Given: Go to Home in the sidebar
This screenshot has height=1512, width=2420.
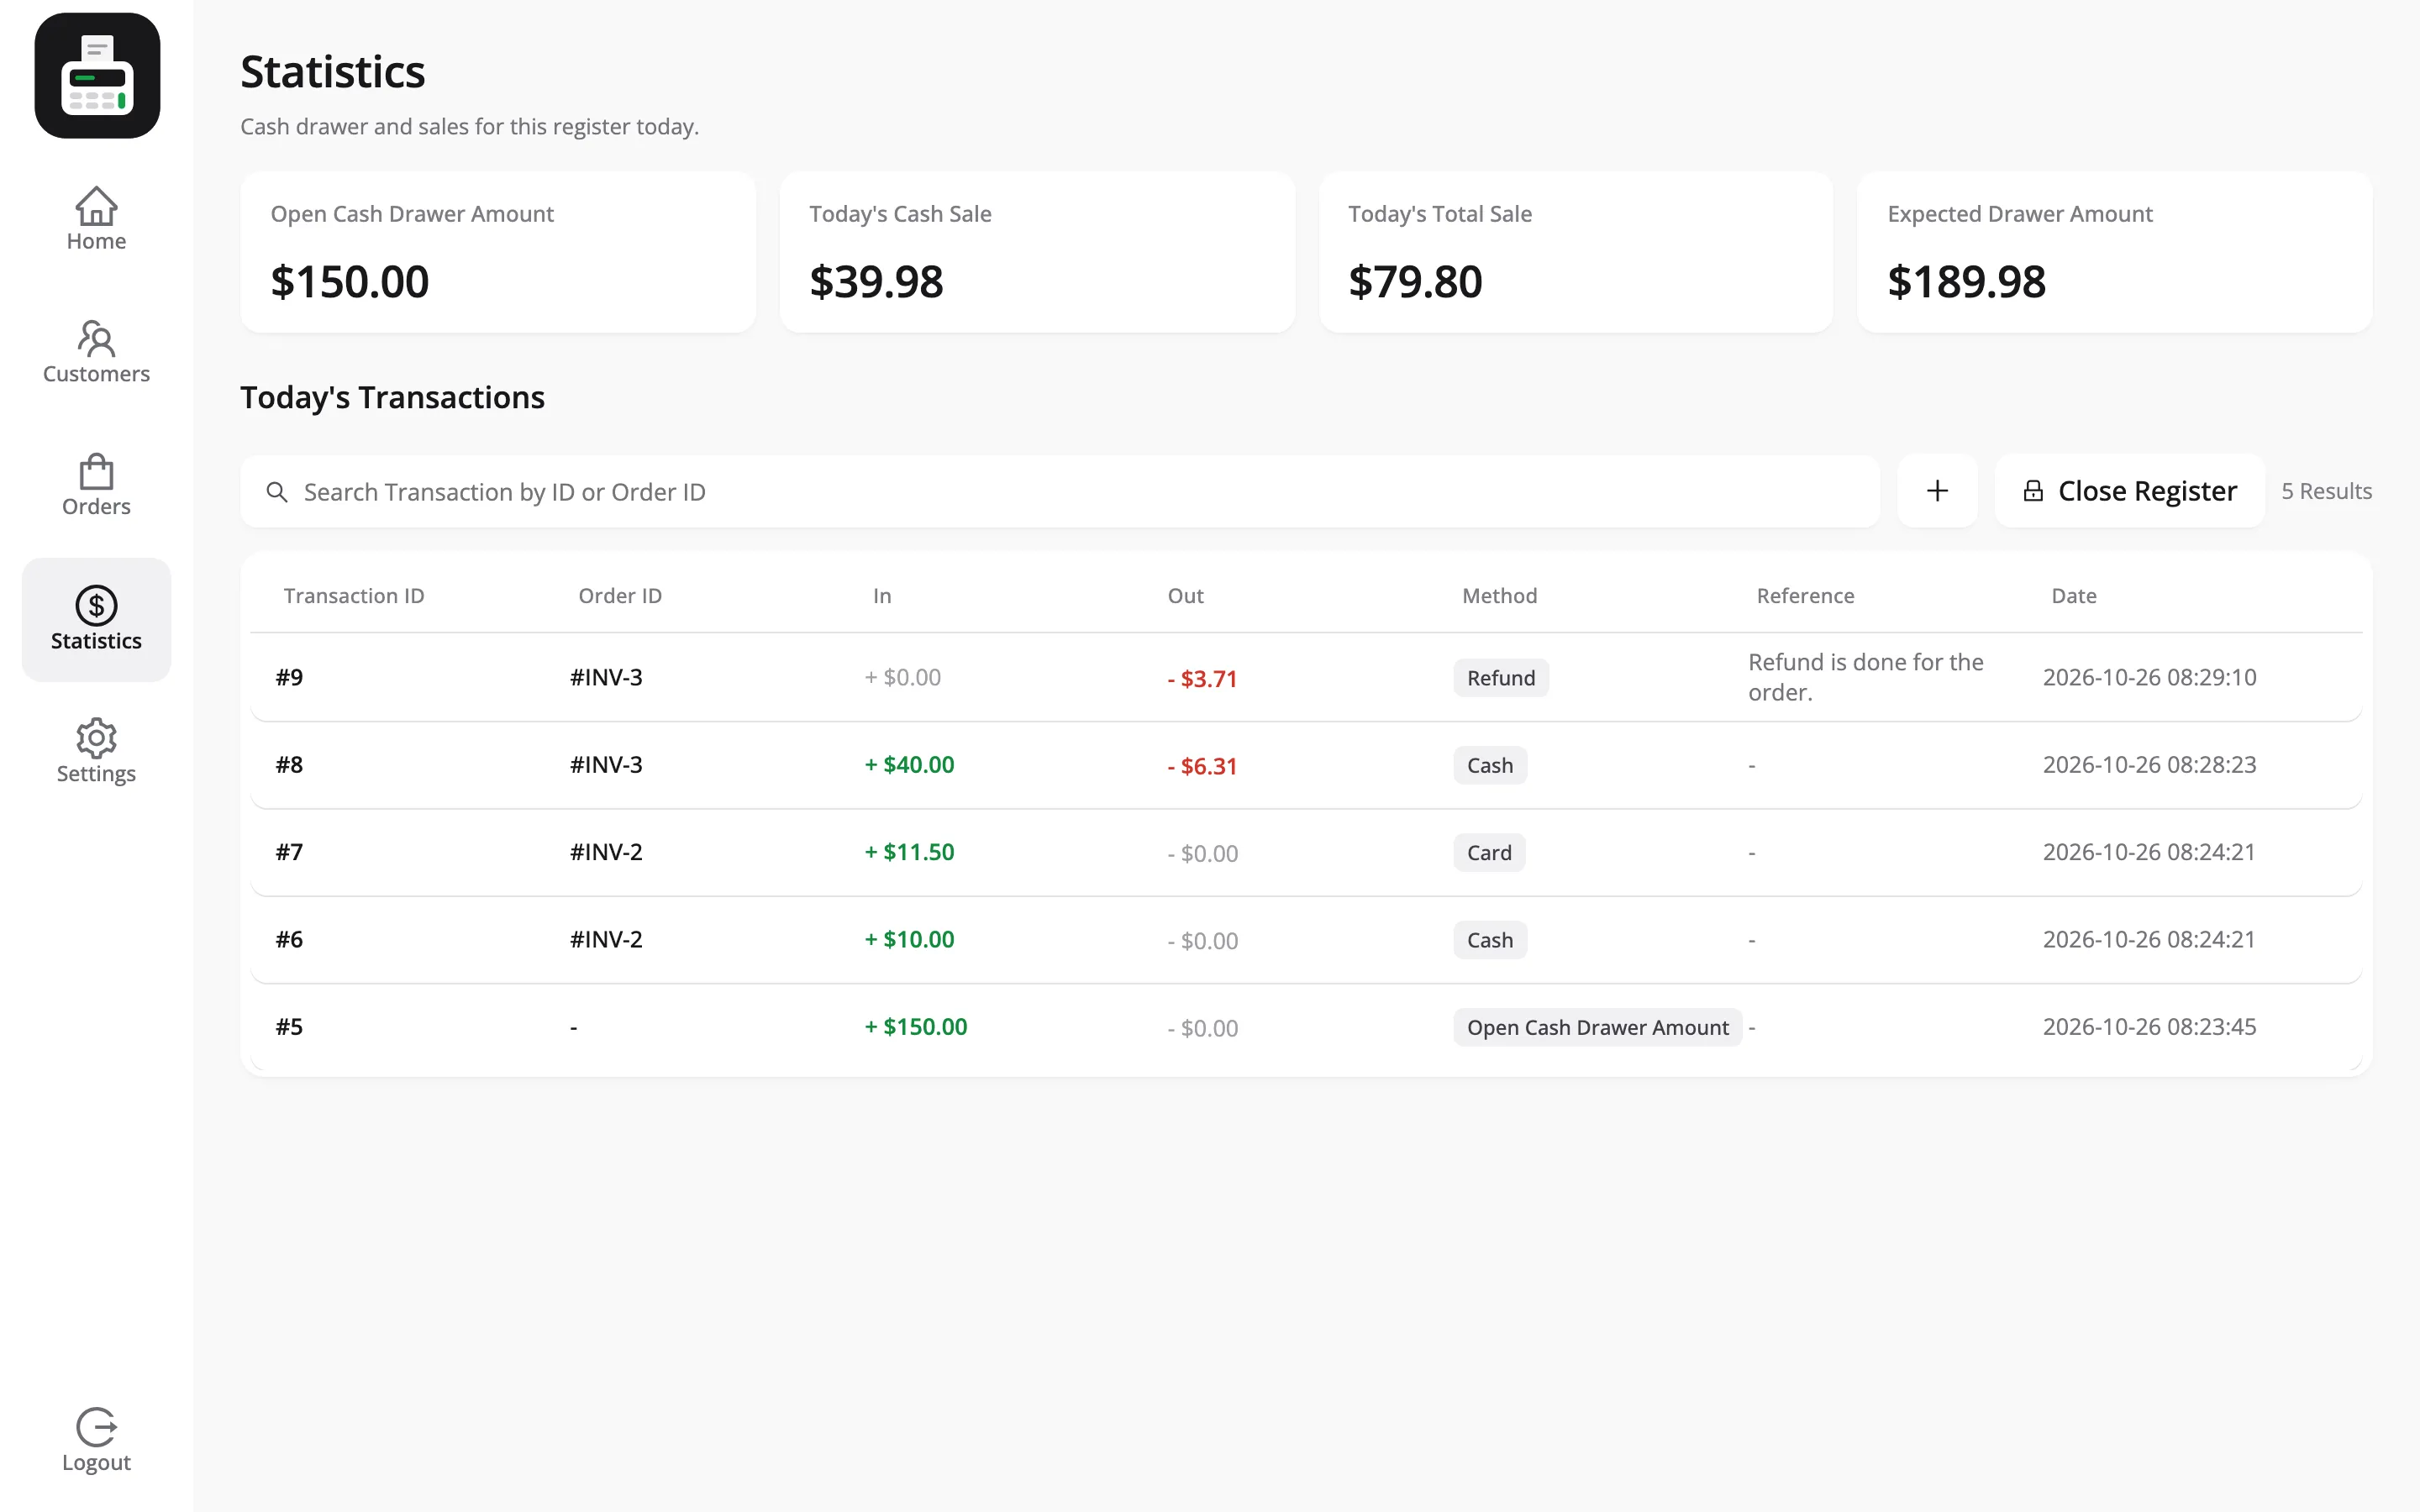Looking at the screenshot, I should [96, 219].
